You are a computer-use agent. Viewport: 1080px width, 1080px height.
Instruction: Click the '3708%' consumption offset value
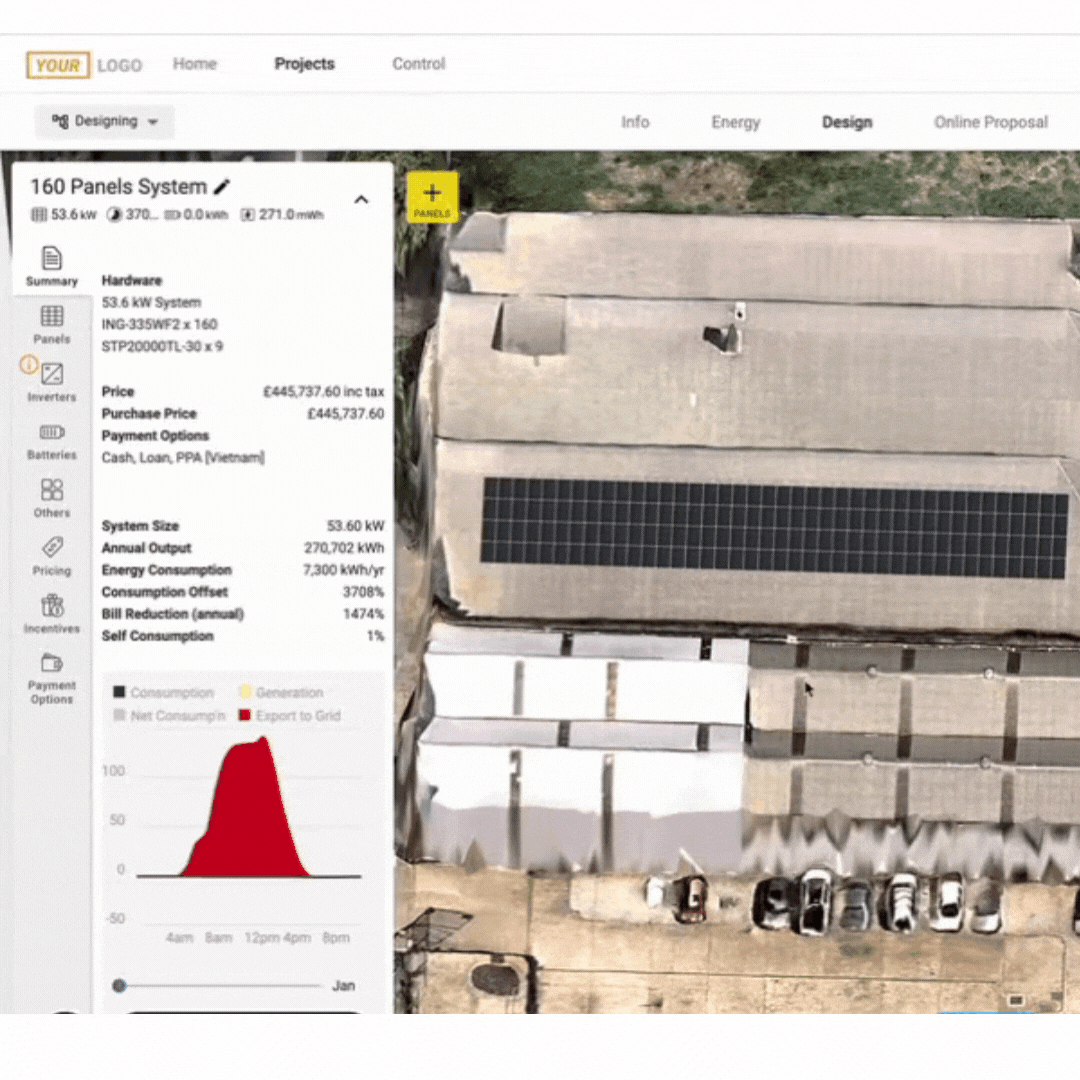(364, 592)
